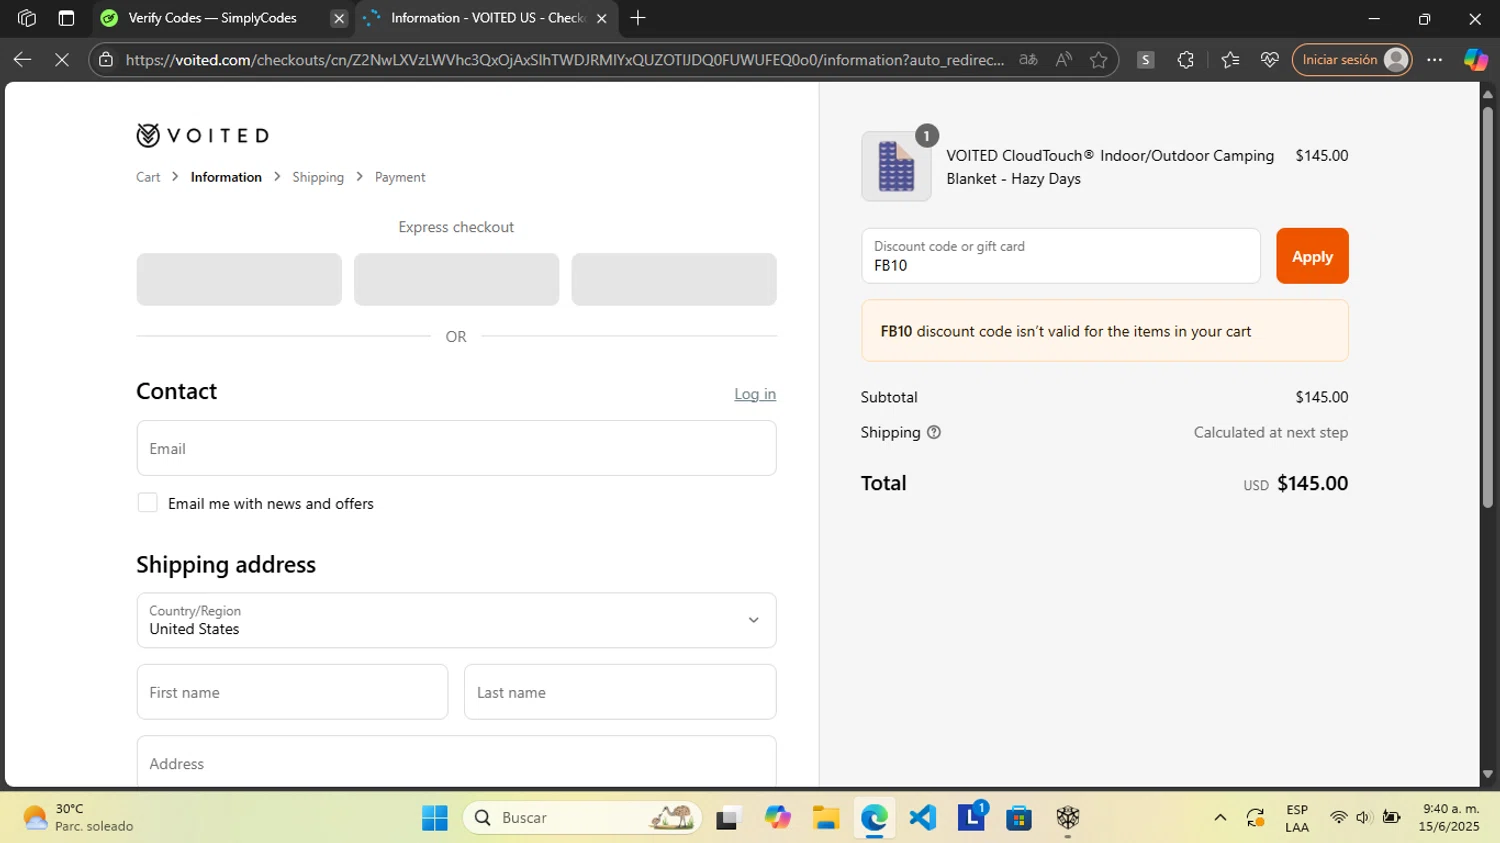
Task: Open the favorites list icon
Action: point(1230,60)
